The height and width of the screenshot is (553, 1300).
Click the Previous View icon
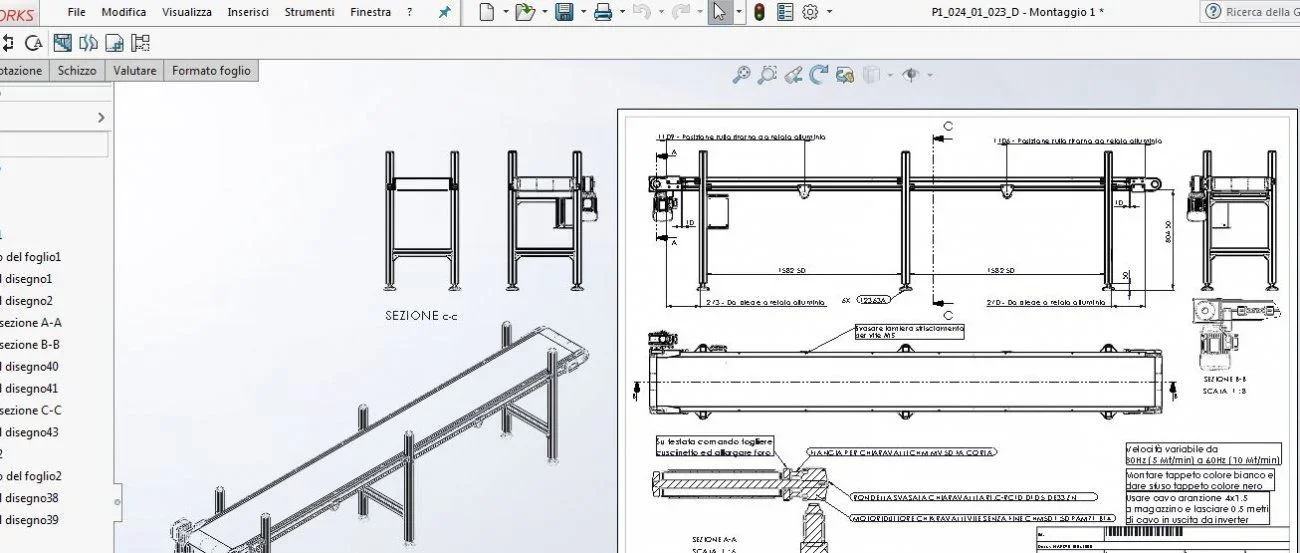click(793, 74)
